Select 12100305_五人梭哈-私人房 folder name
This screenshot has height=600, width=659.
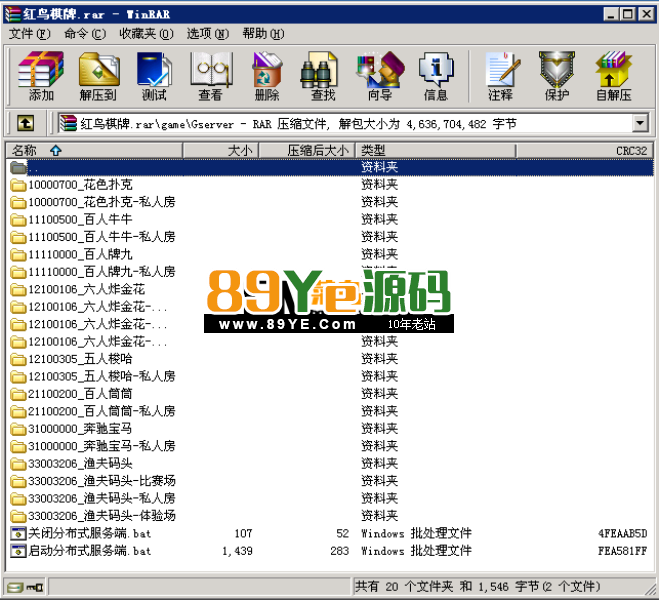102,376
